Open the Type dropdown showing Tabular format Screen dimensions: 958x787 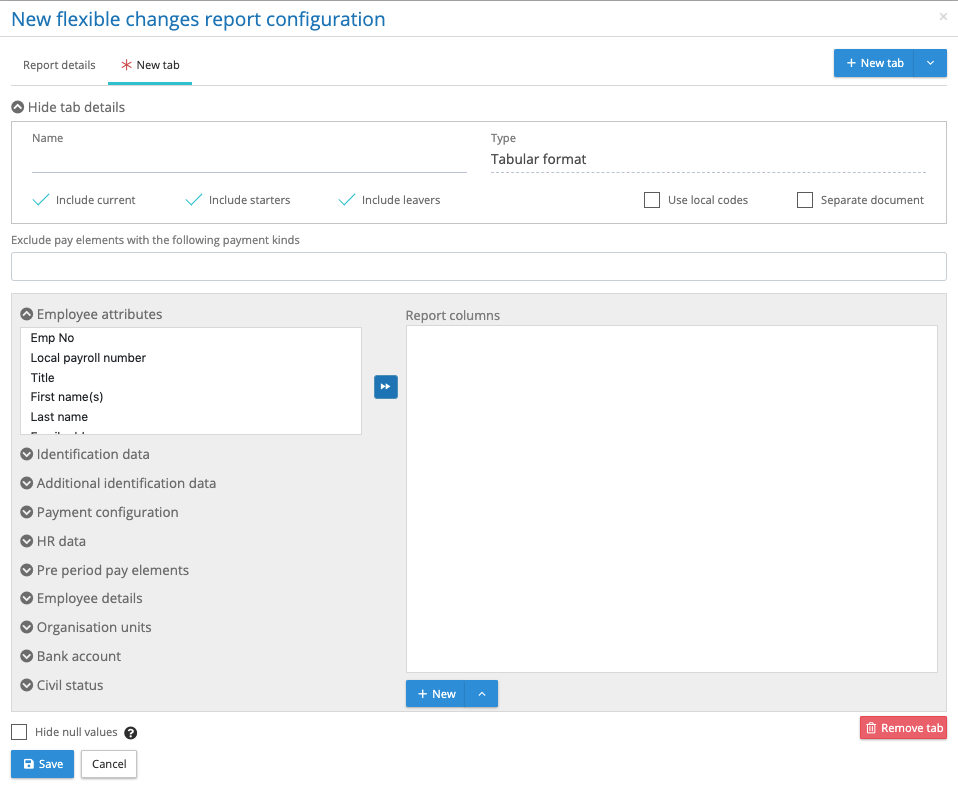(x=707, y=159)
